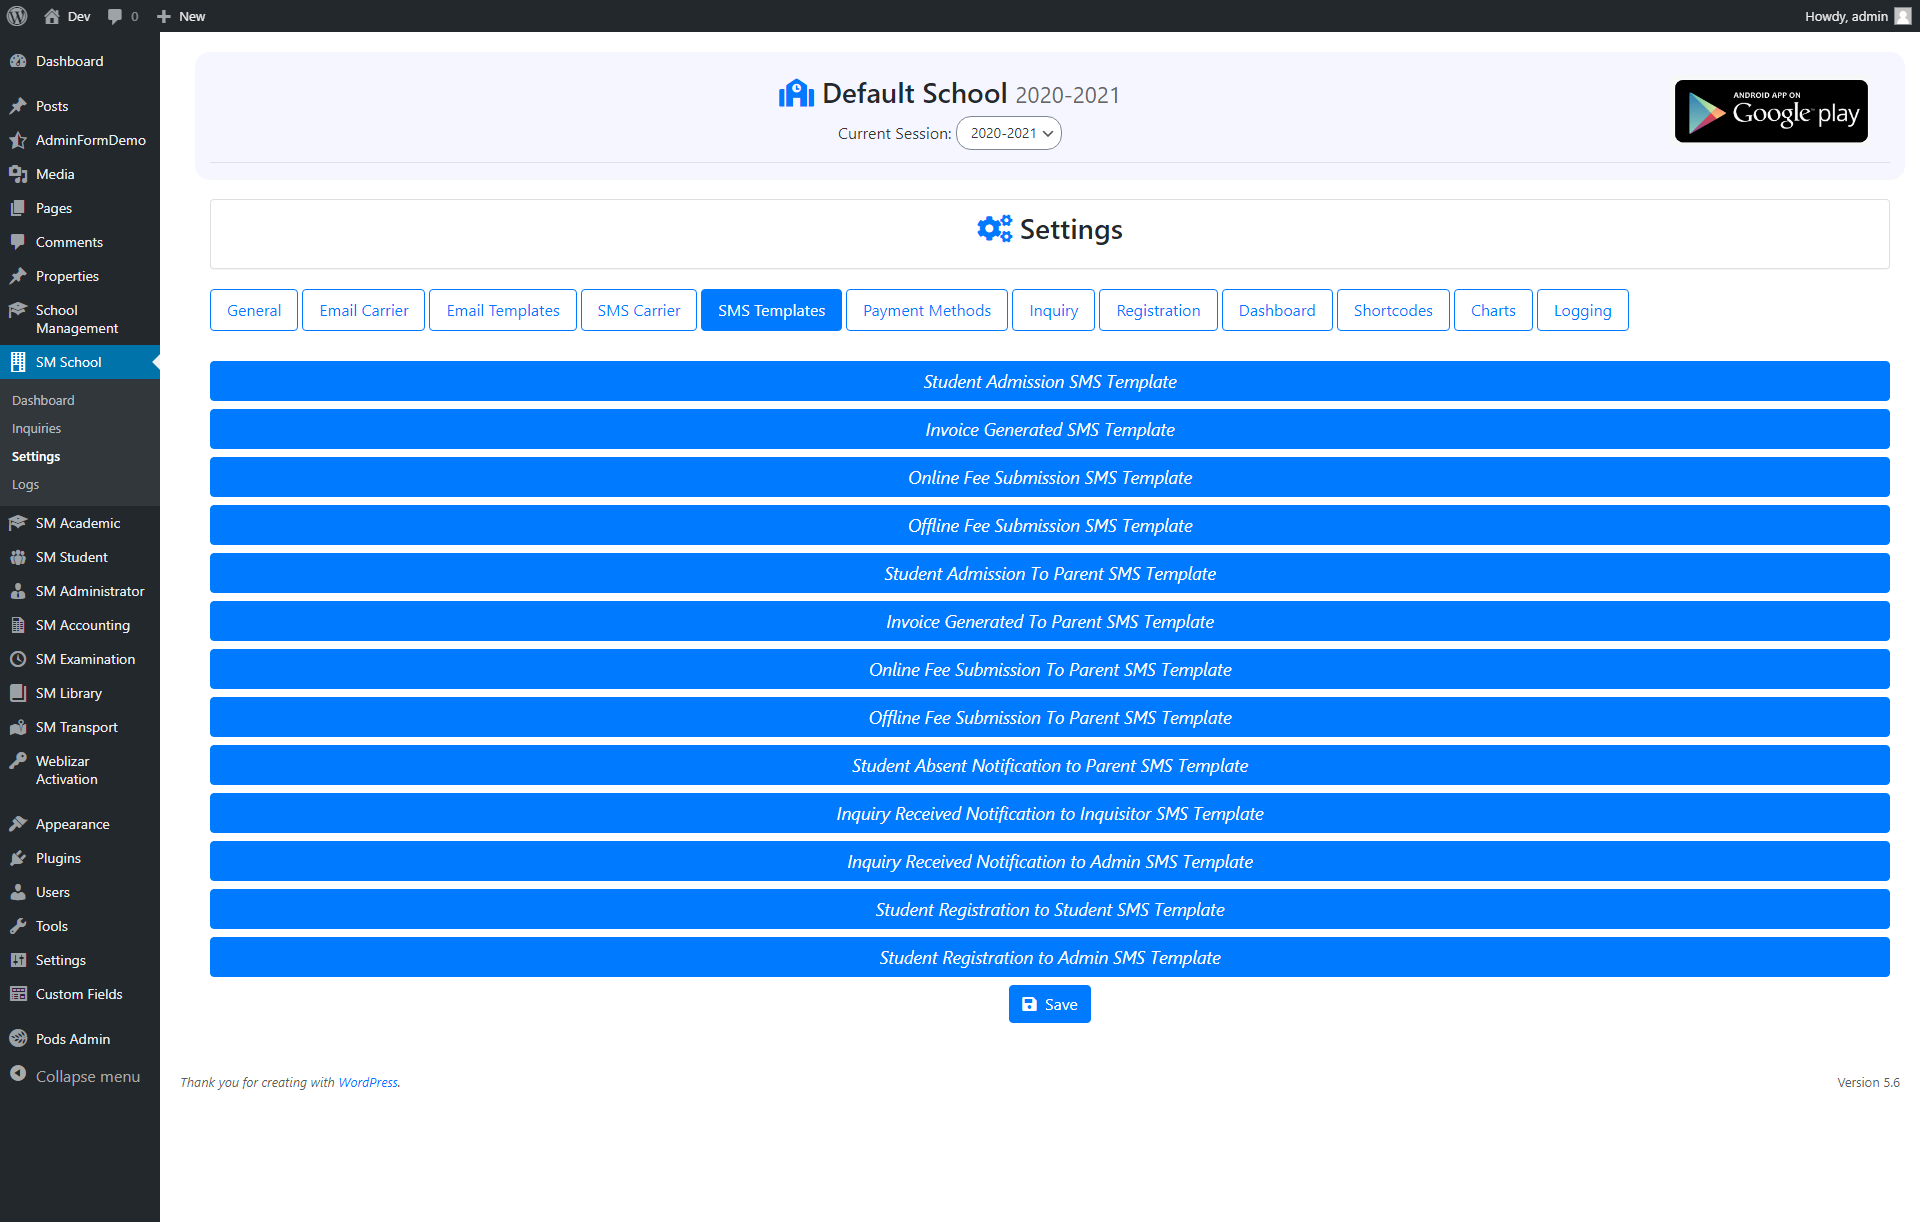
Task: Click the Google Play badge
Action: (x=1770, y=111)
